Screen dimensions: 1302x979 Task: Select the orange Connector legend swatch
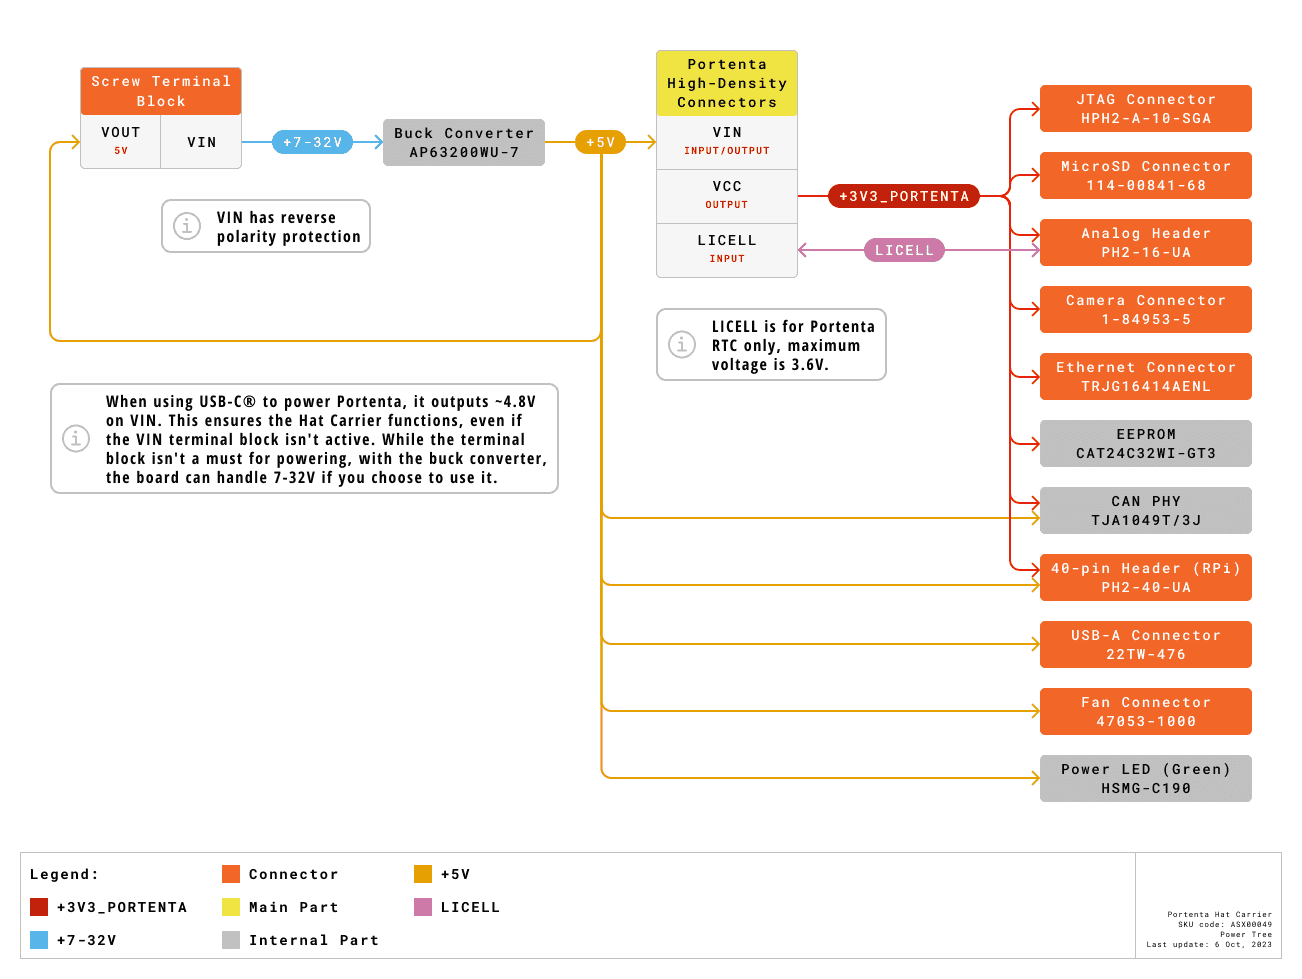[x=231, y=874]
